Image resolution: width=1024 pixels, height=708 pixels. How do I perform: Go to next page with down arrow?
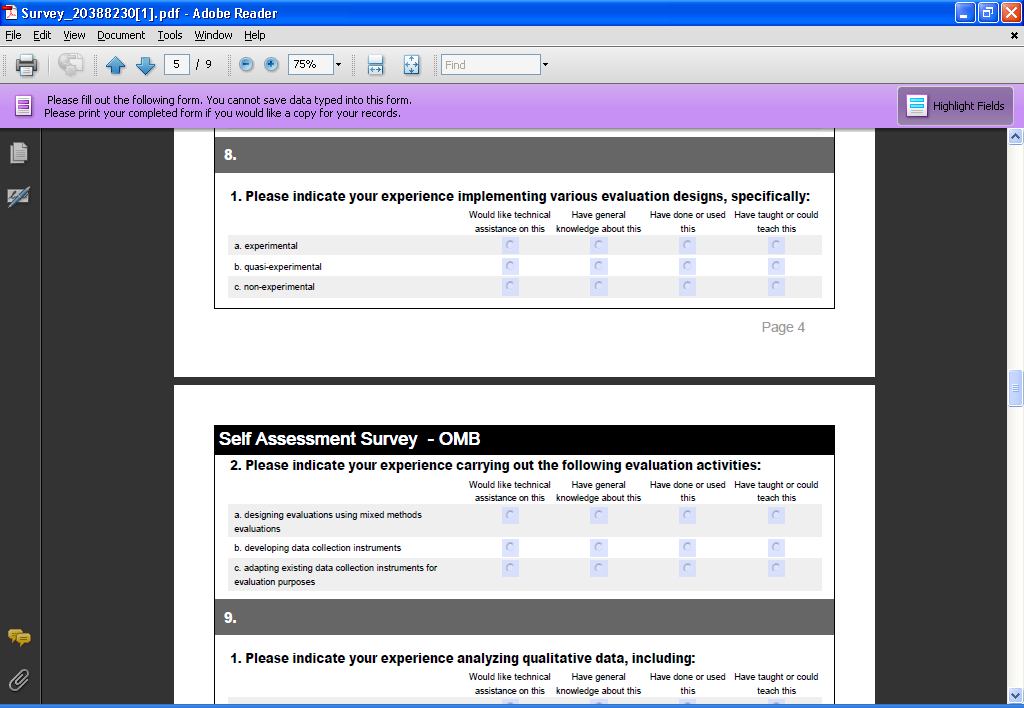(146, 65)
